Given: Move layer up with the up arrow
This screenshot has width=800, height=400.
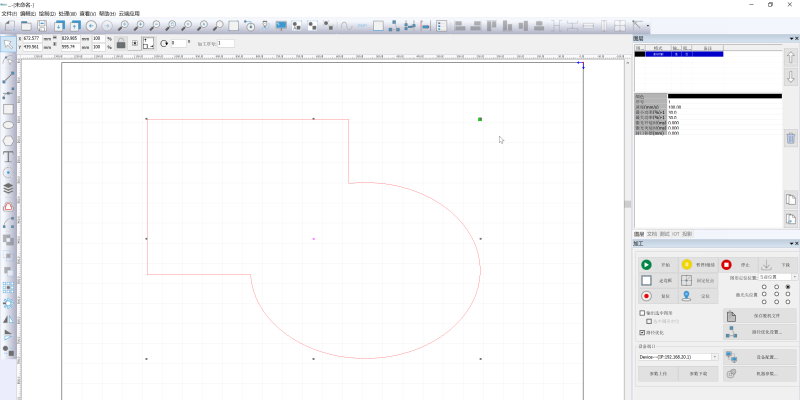Looking at the screenshot, I should click(790, 57).
